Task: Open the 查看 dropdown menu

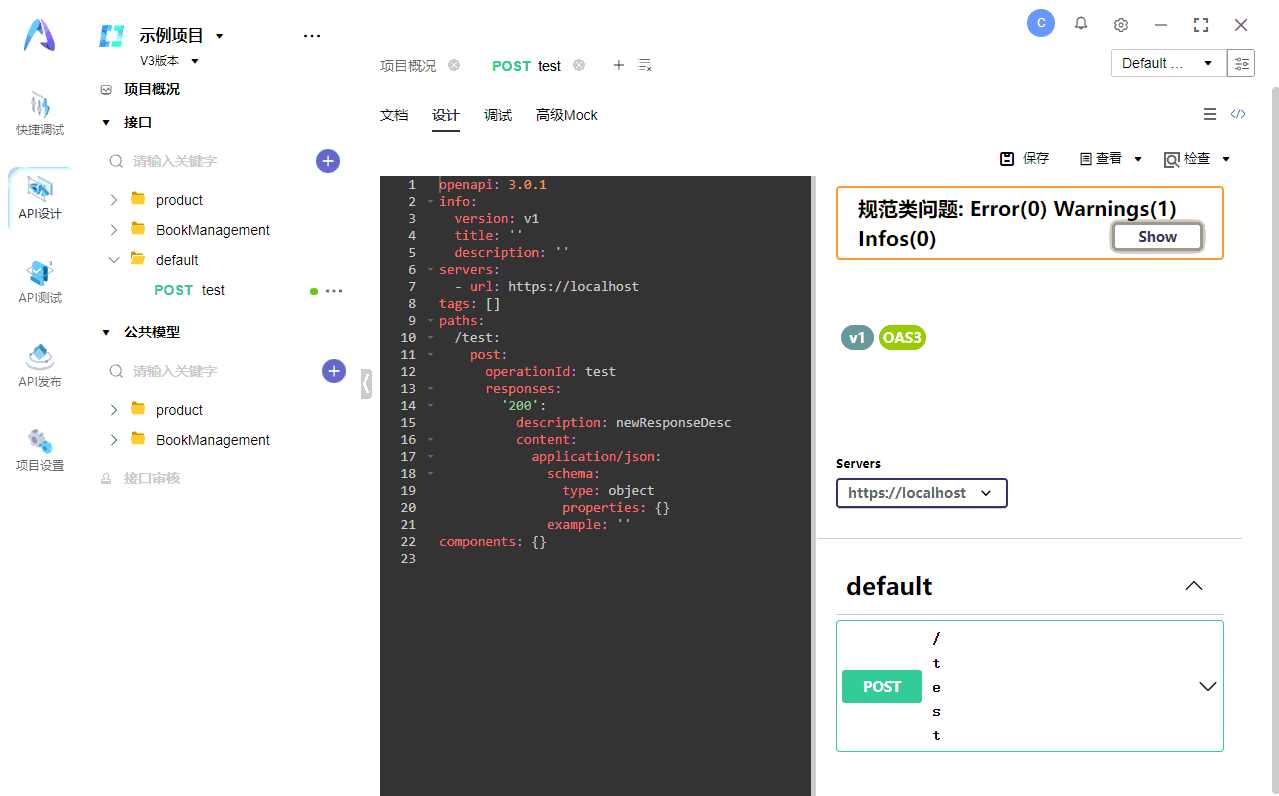Action: 1111,159
